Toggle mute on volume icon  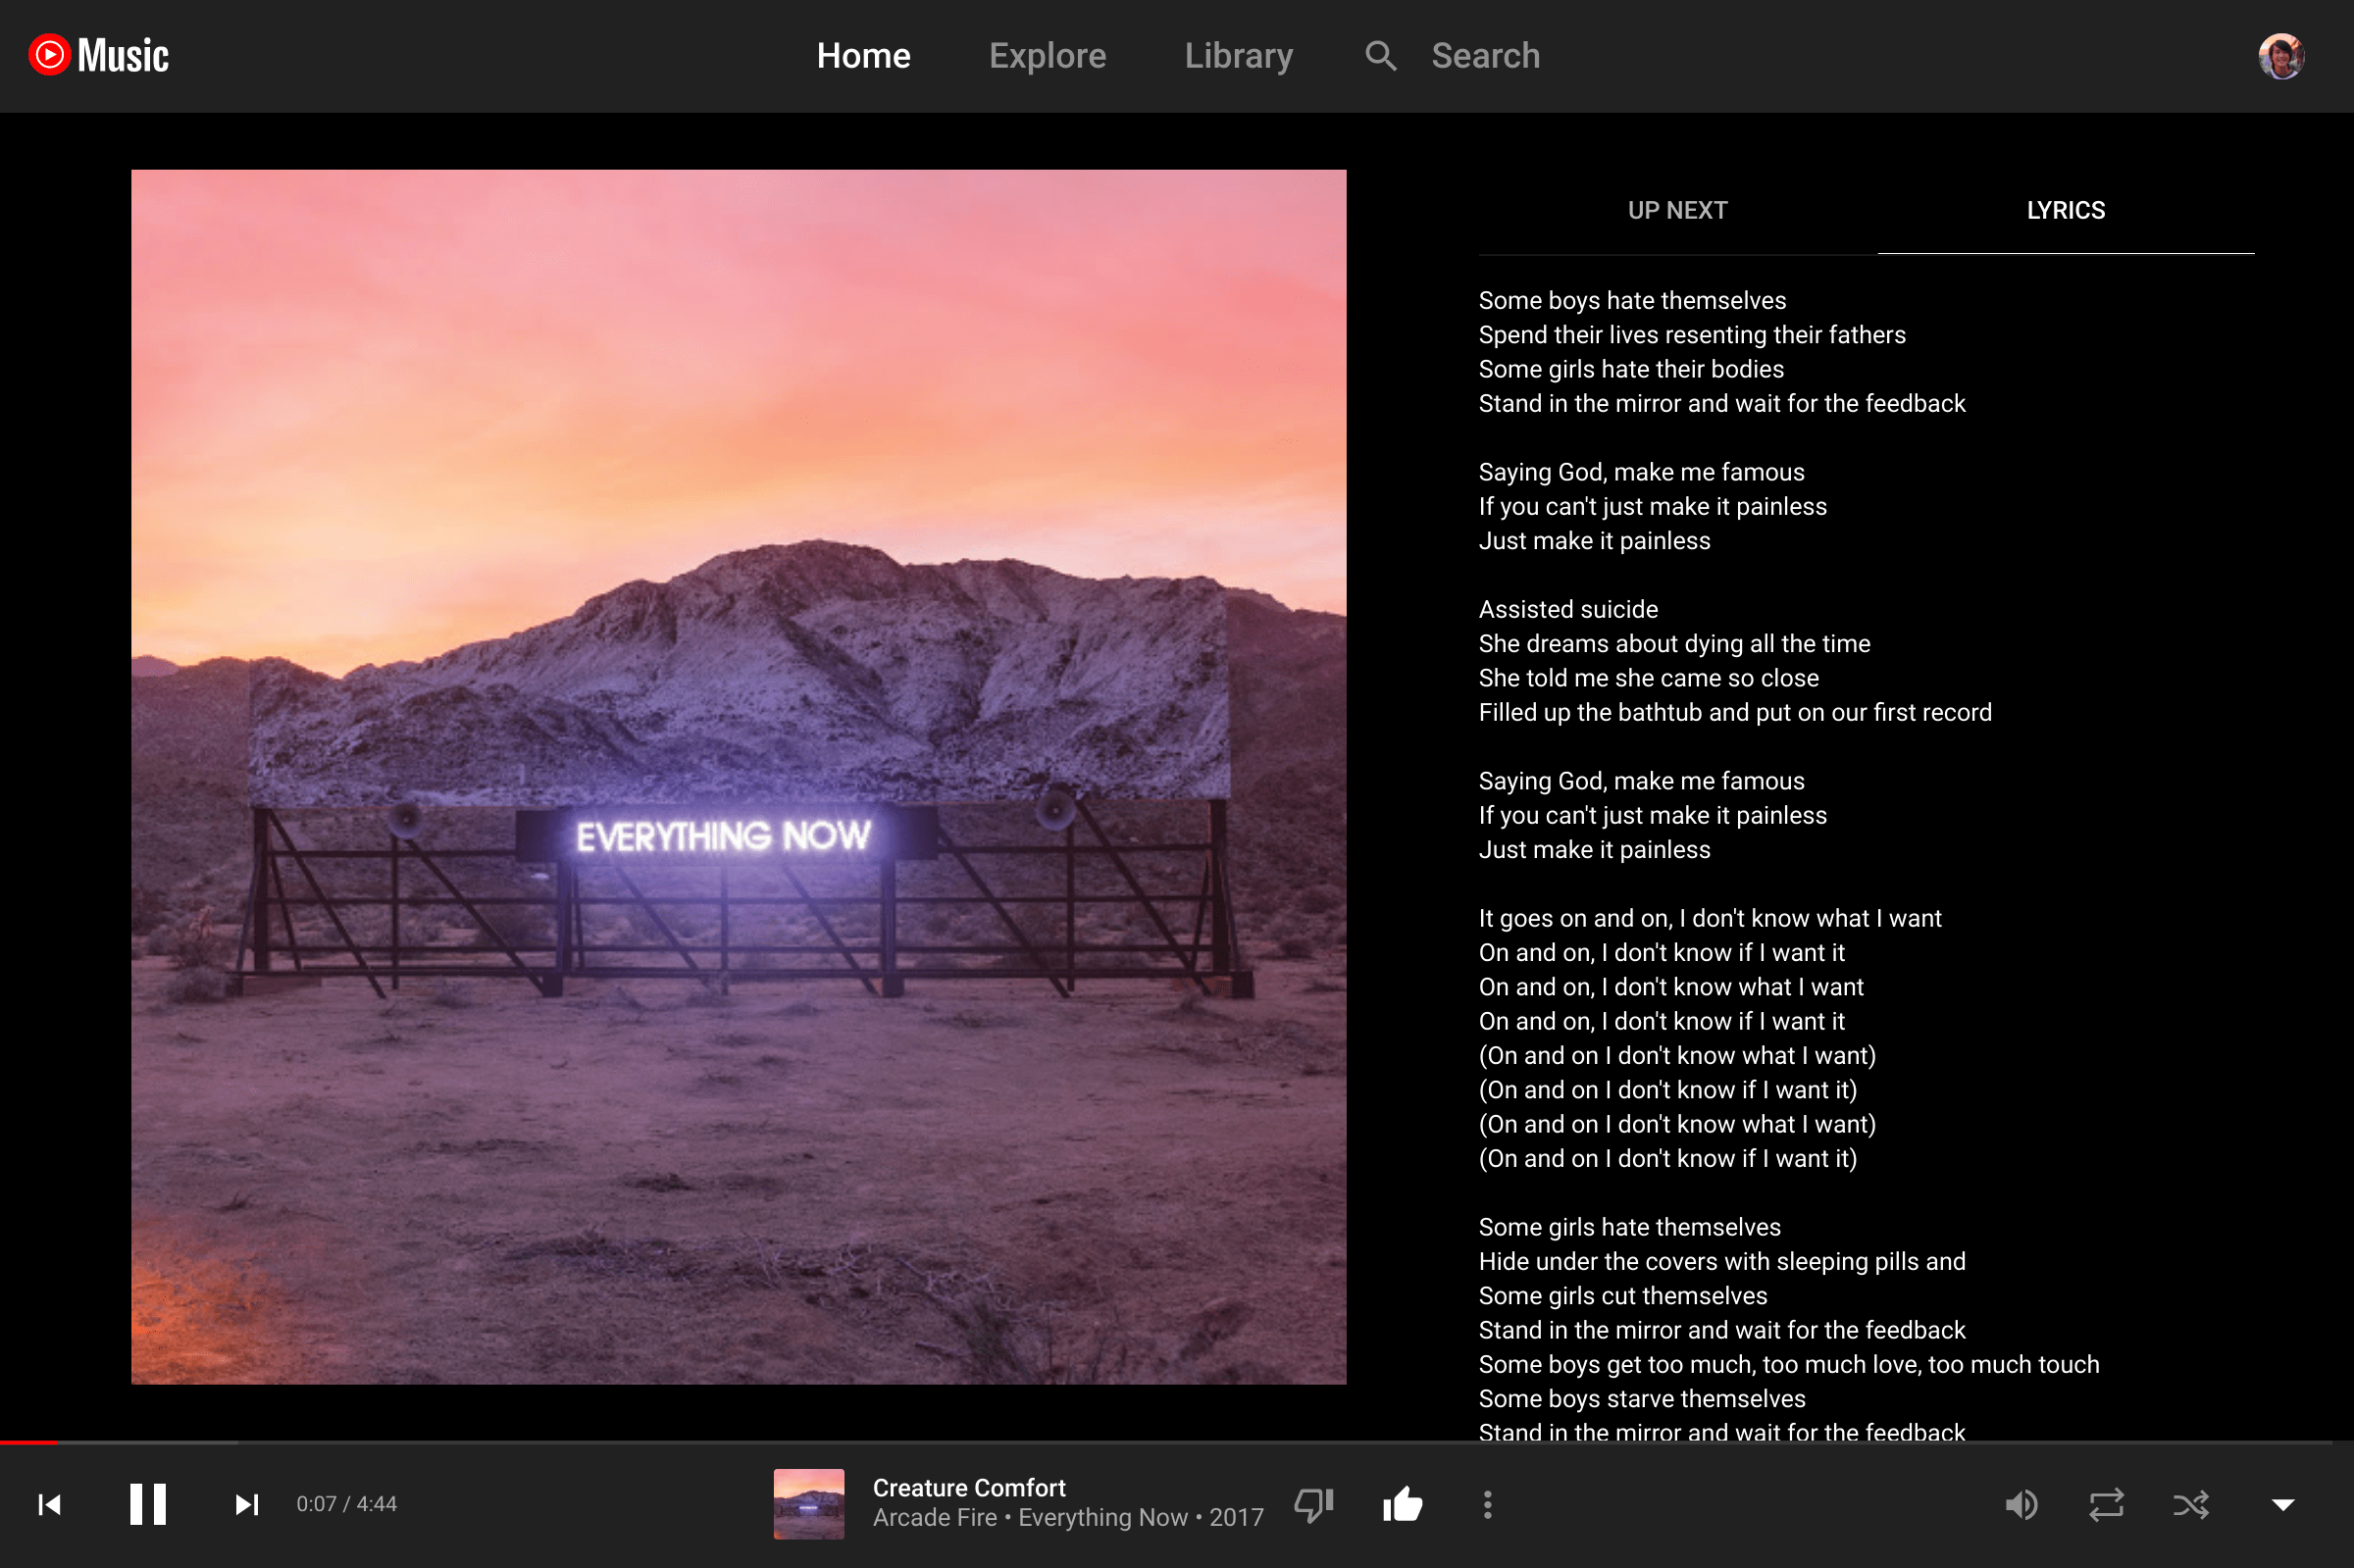(x=2021, y=1503)
